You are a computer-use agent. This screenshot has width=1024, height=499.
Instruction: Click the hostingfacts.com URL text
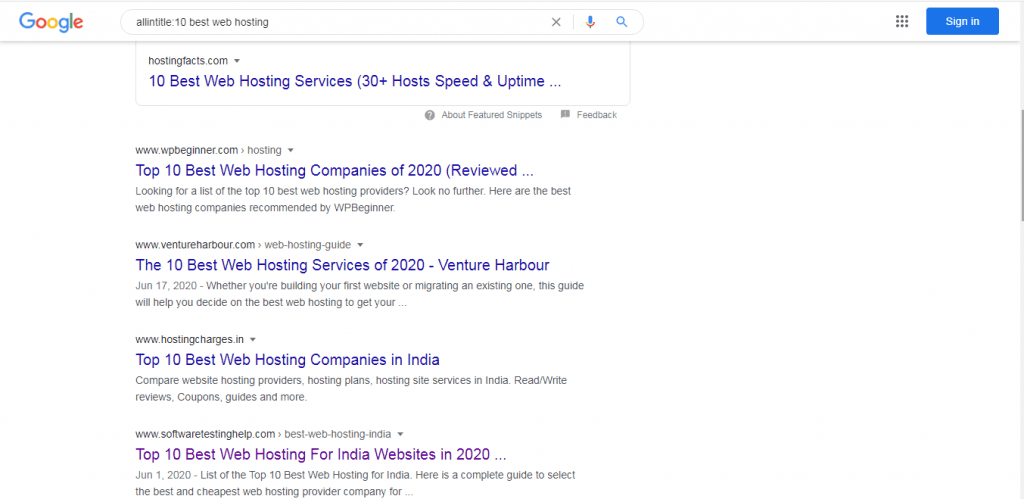[x=188, y=61]
